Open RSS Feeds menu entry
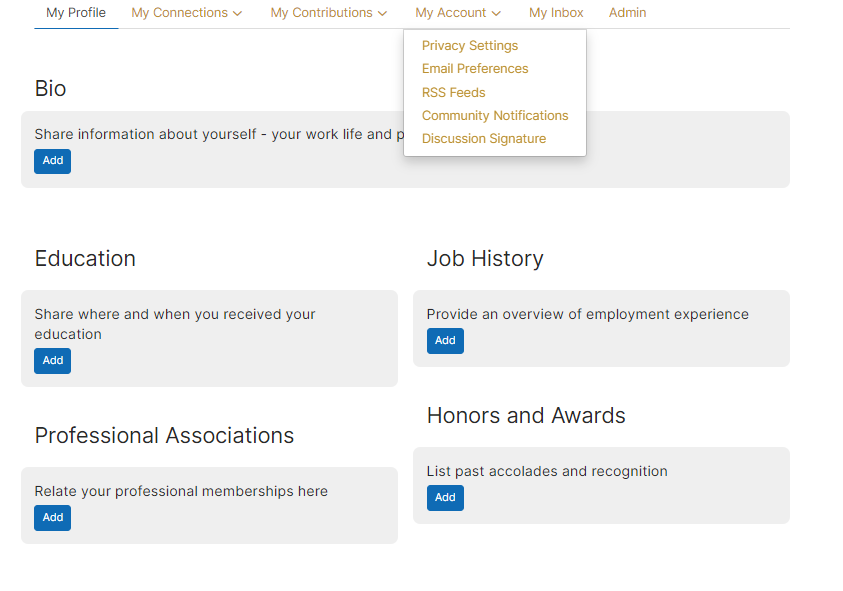Viewport: 843px width, 591px height. (453, 92)
